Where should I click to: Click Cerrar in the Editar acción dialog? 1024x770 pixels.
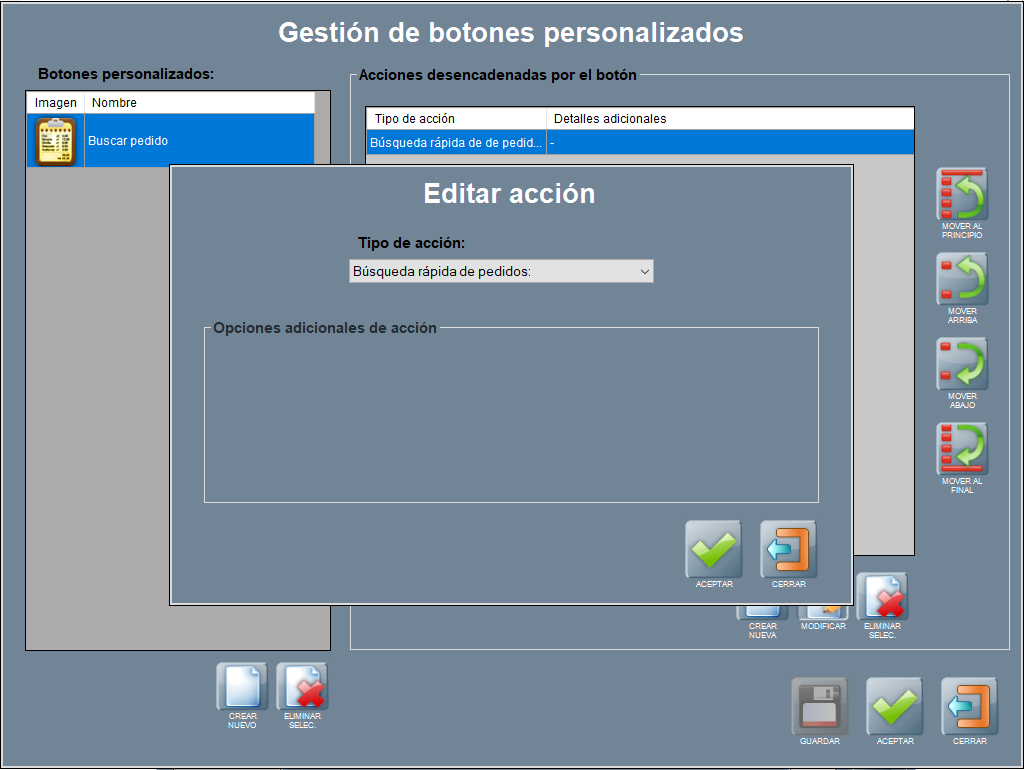pos(788,549)
